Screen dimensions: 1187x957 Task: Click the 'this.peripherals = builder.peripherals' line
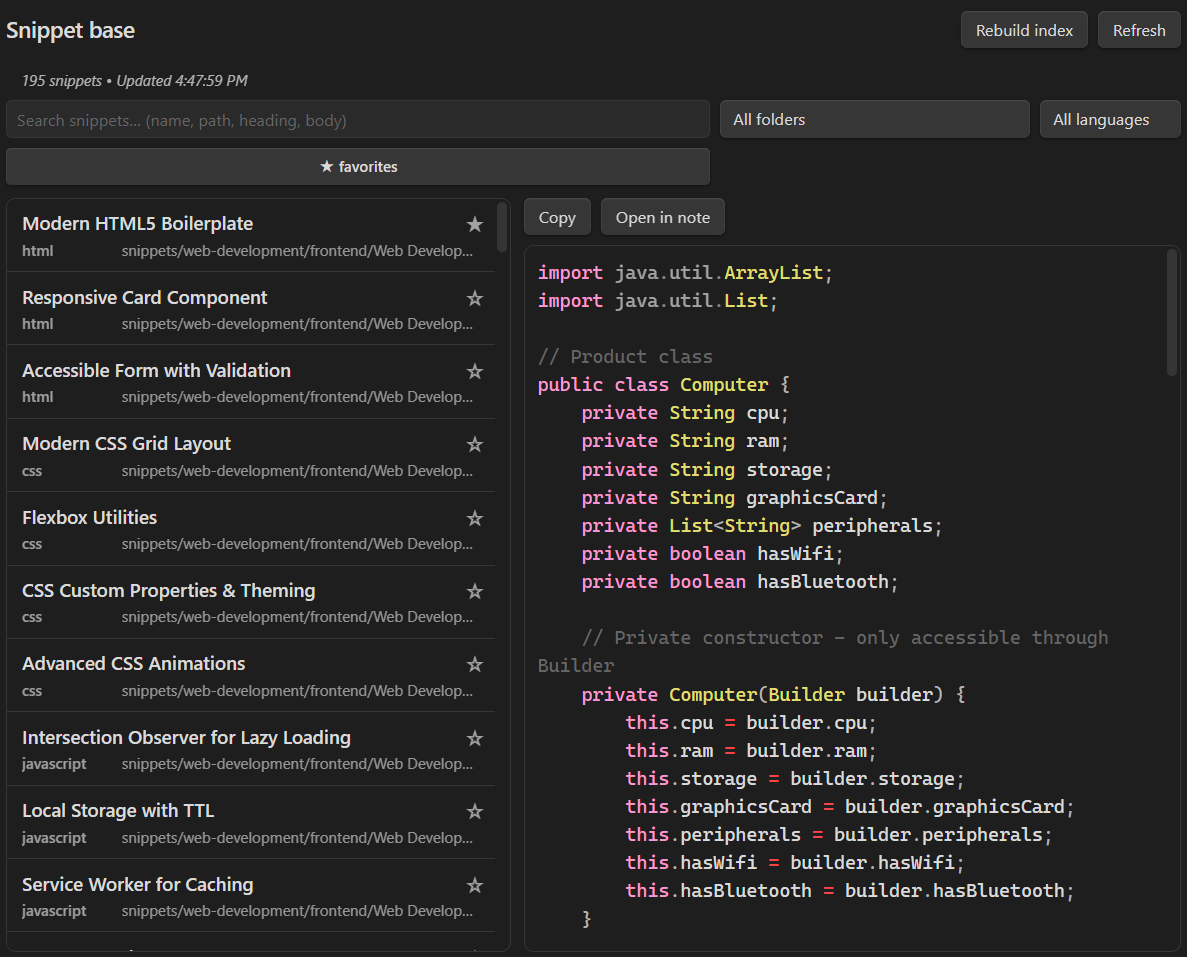click(839, 835)
